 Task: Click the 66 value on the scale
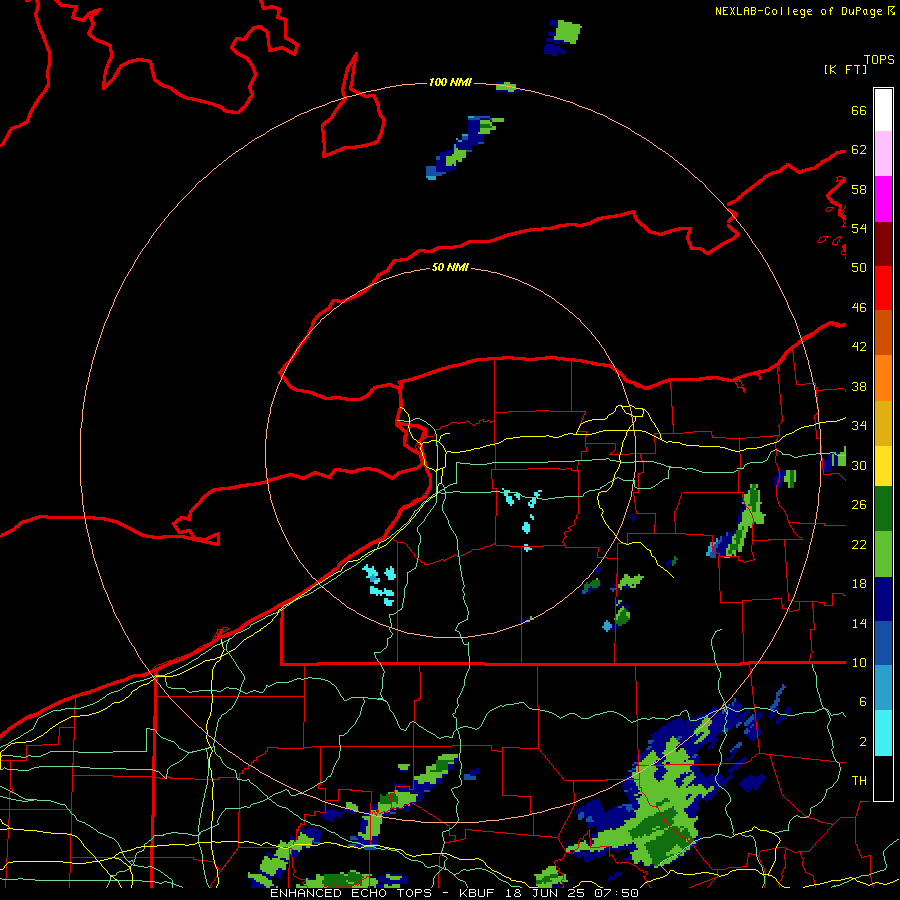[x=859, y=111]
